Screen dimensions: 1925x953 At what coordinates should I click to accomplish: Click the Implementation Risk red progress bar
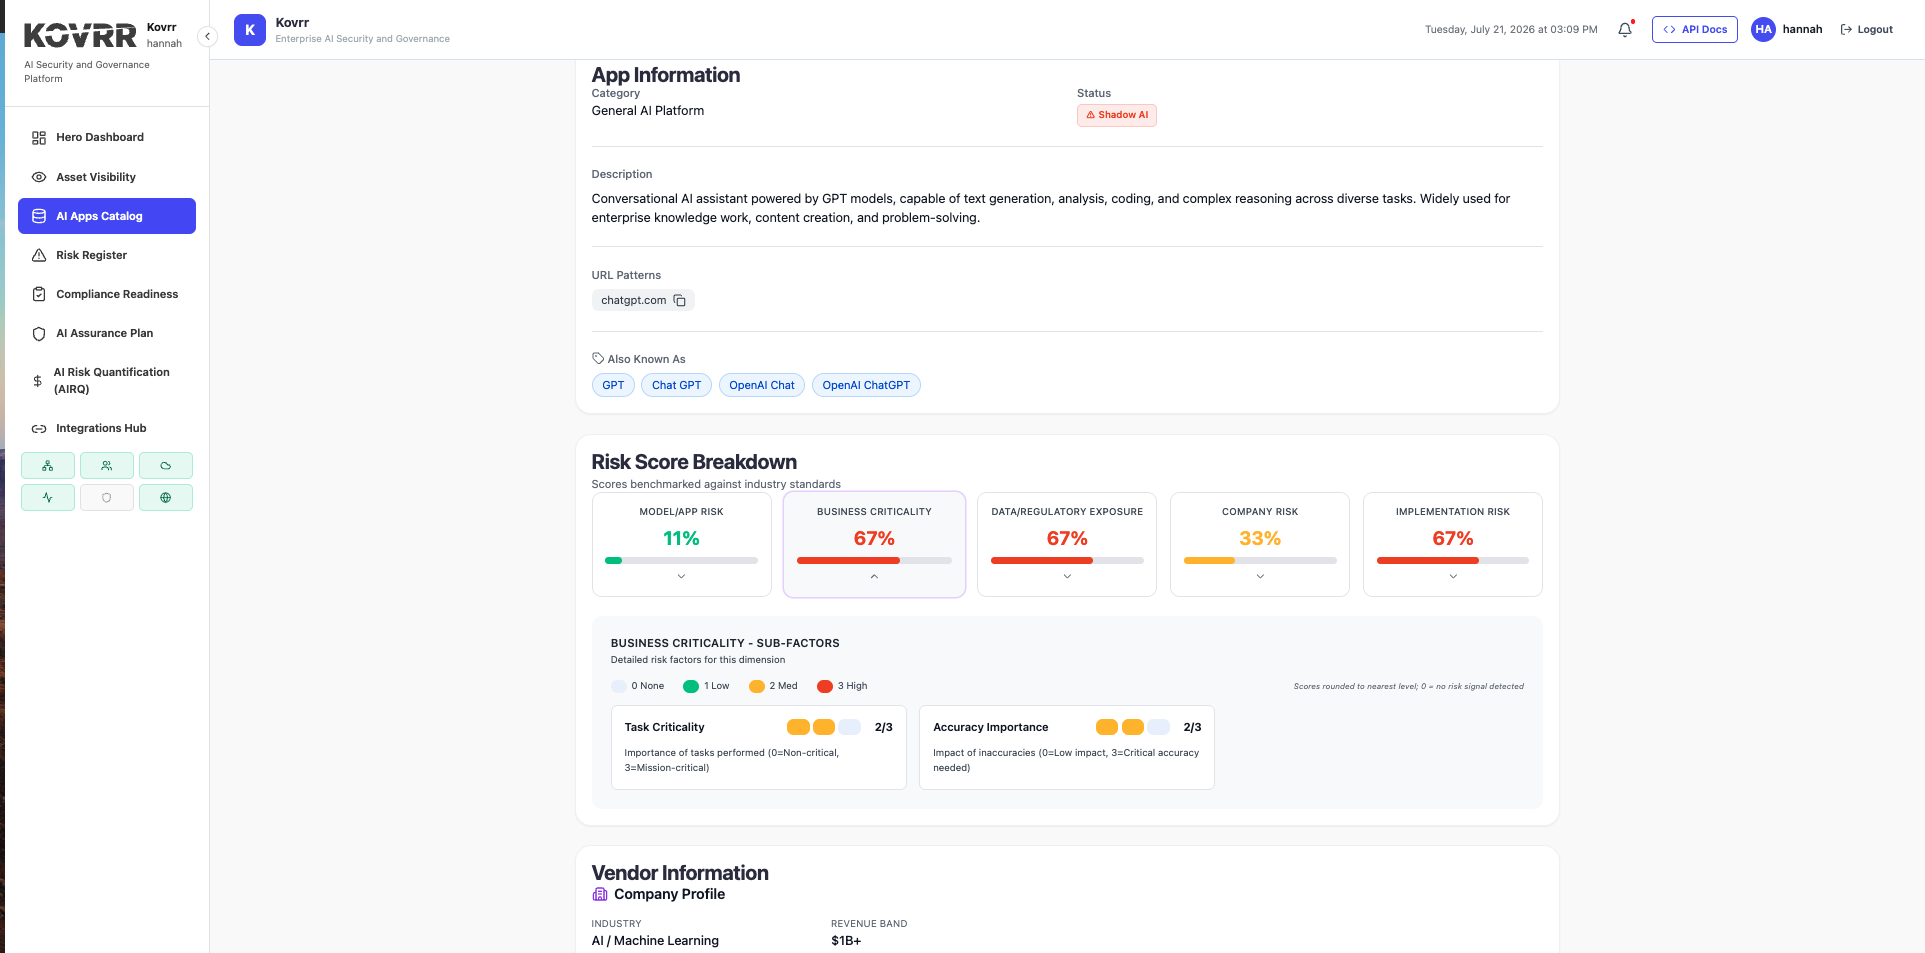[x=1453, y=561]
